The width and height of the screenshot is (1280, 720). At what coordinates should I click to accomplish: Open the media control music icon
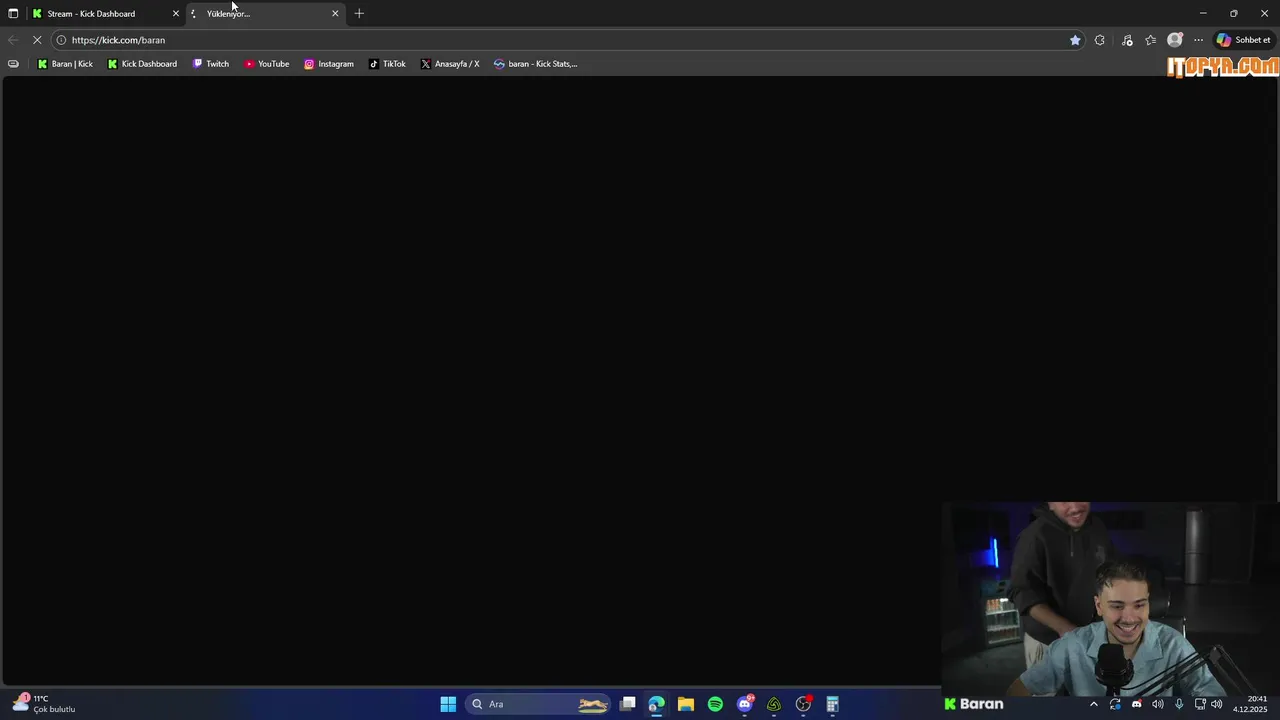point(1127,40)
